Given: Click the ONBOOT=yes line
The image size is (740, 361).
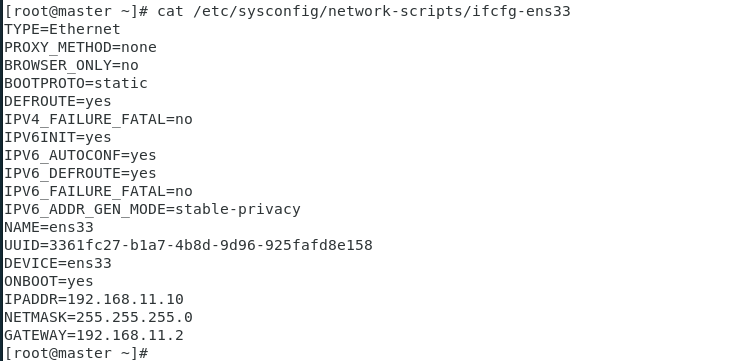Looking at the screenshot, I should (49, 281).
